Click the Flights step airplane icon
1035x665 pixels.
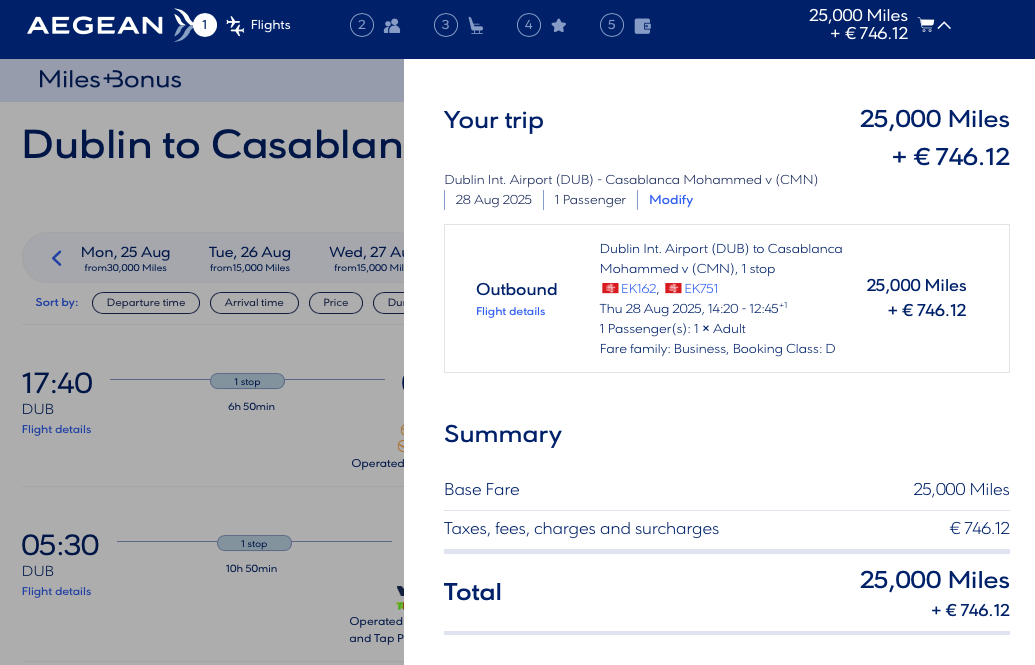pyautogui.click(x=236, y=26)
